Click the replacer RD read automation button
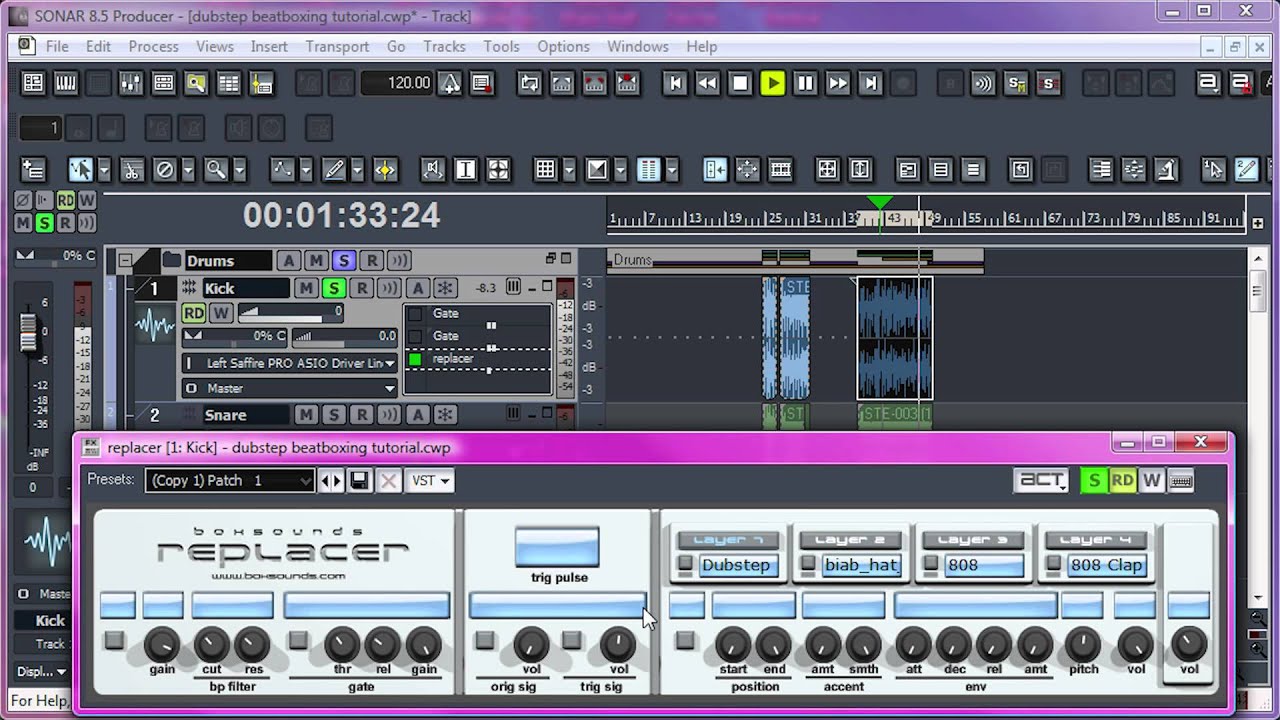Image resolution: width=1280 pixels, height=720 pixels. [1123, 481]
